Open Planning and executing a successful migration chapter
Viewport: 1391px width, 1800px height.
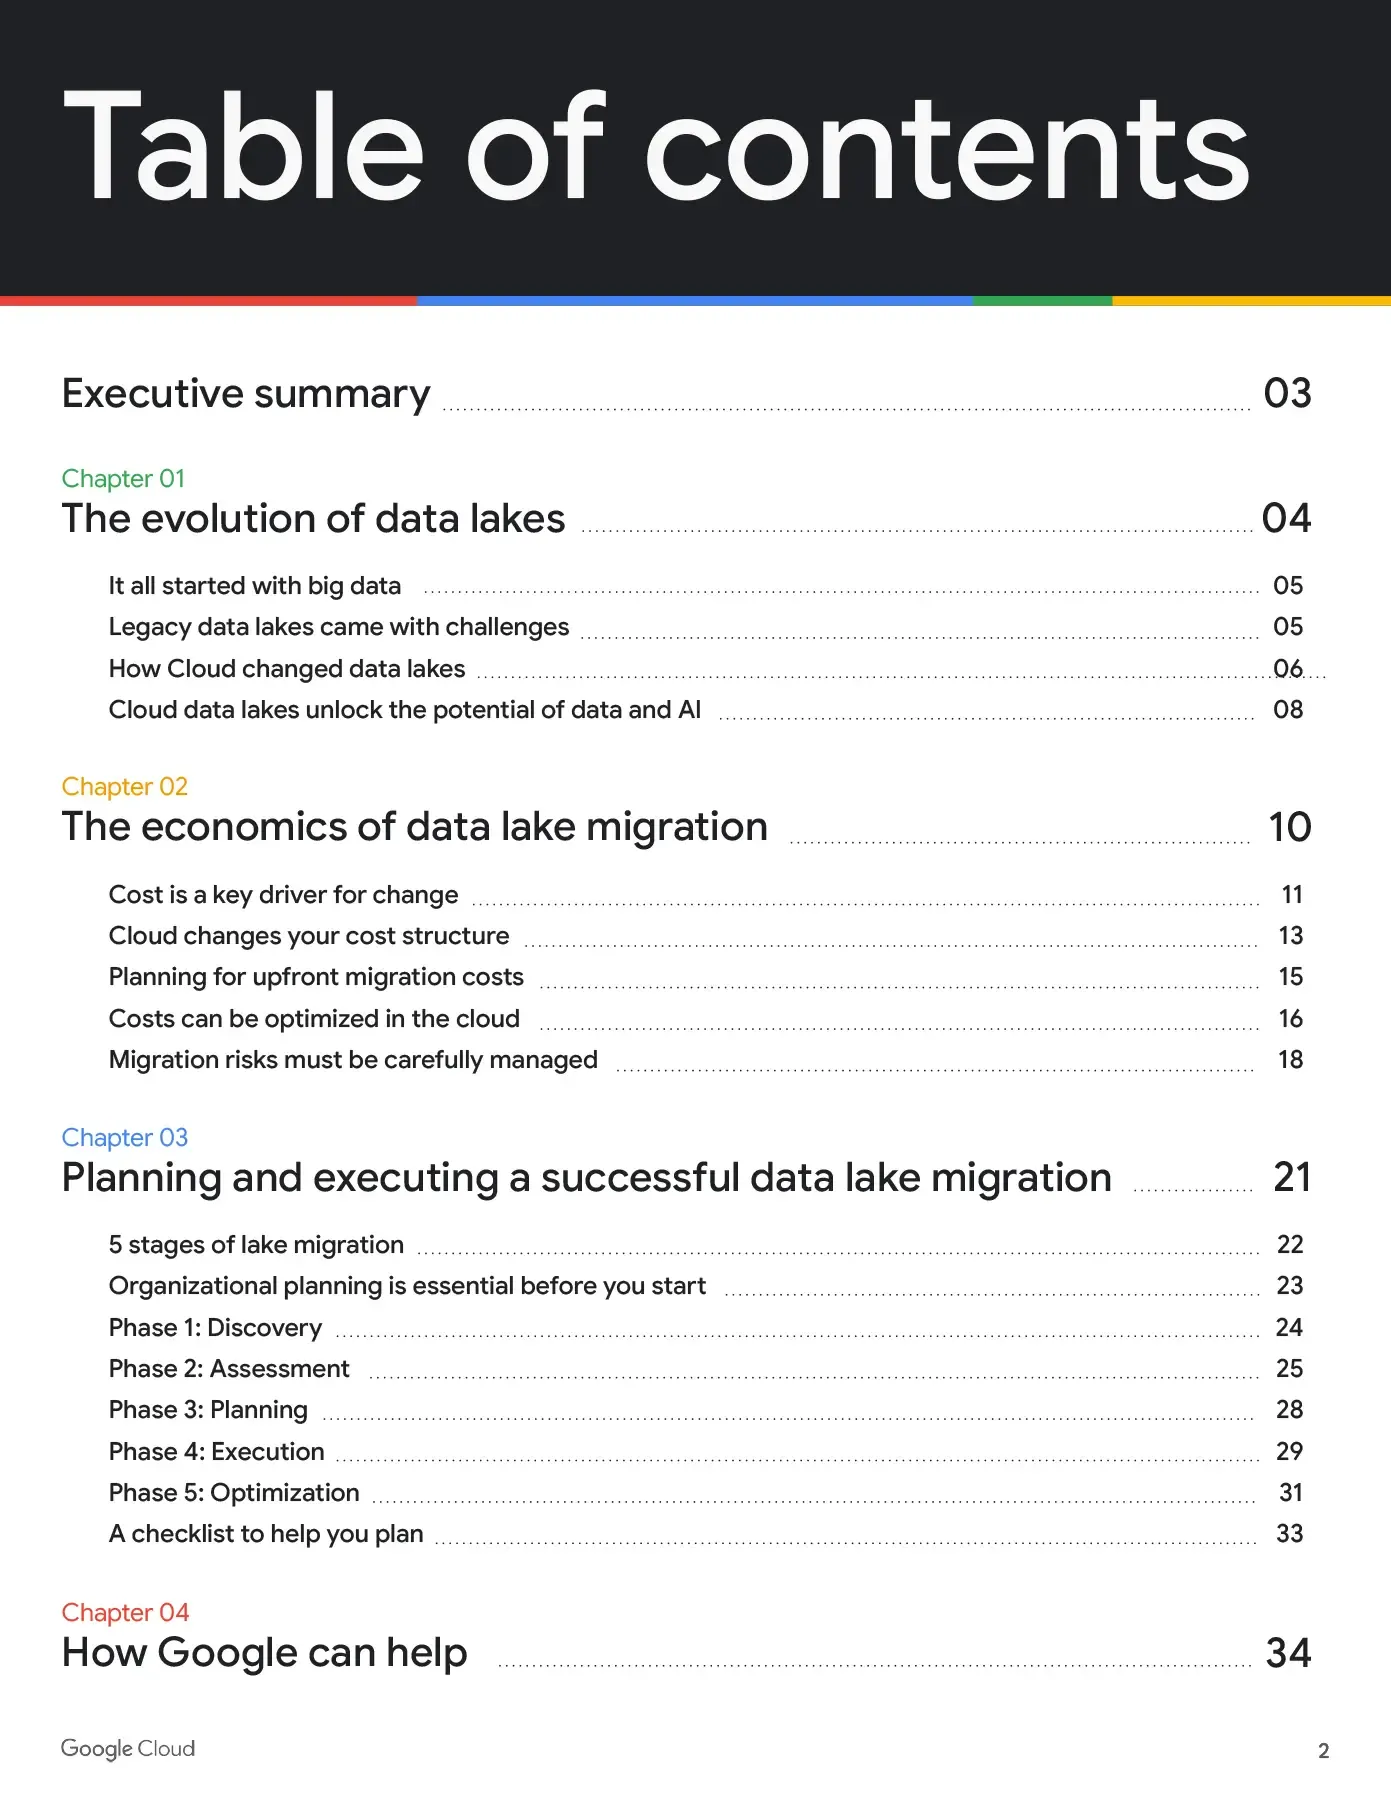586,1178
